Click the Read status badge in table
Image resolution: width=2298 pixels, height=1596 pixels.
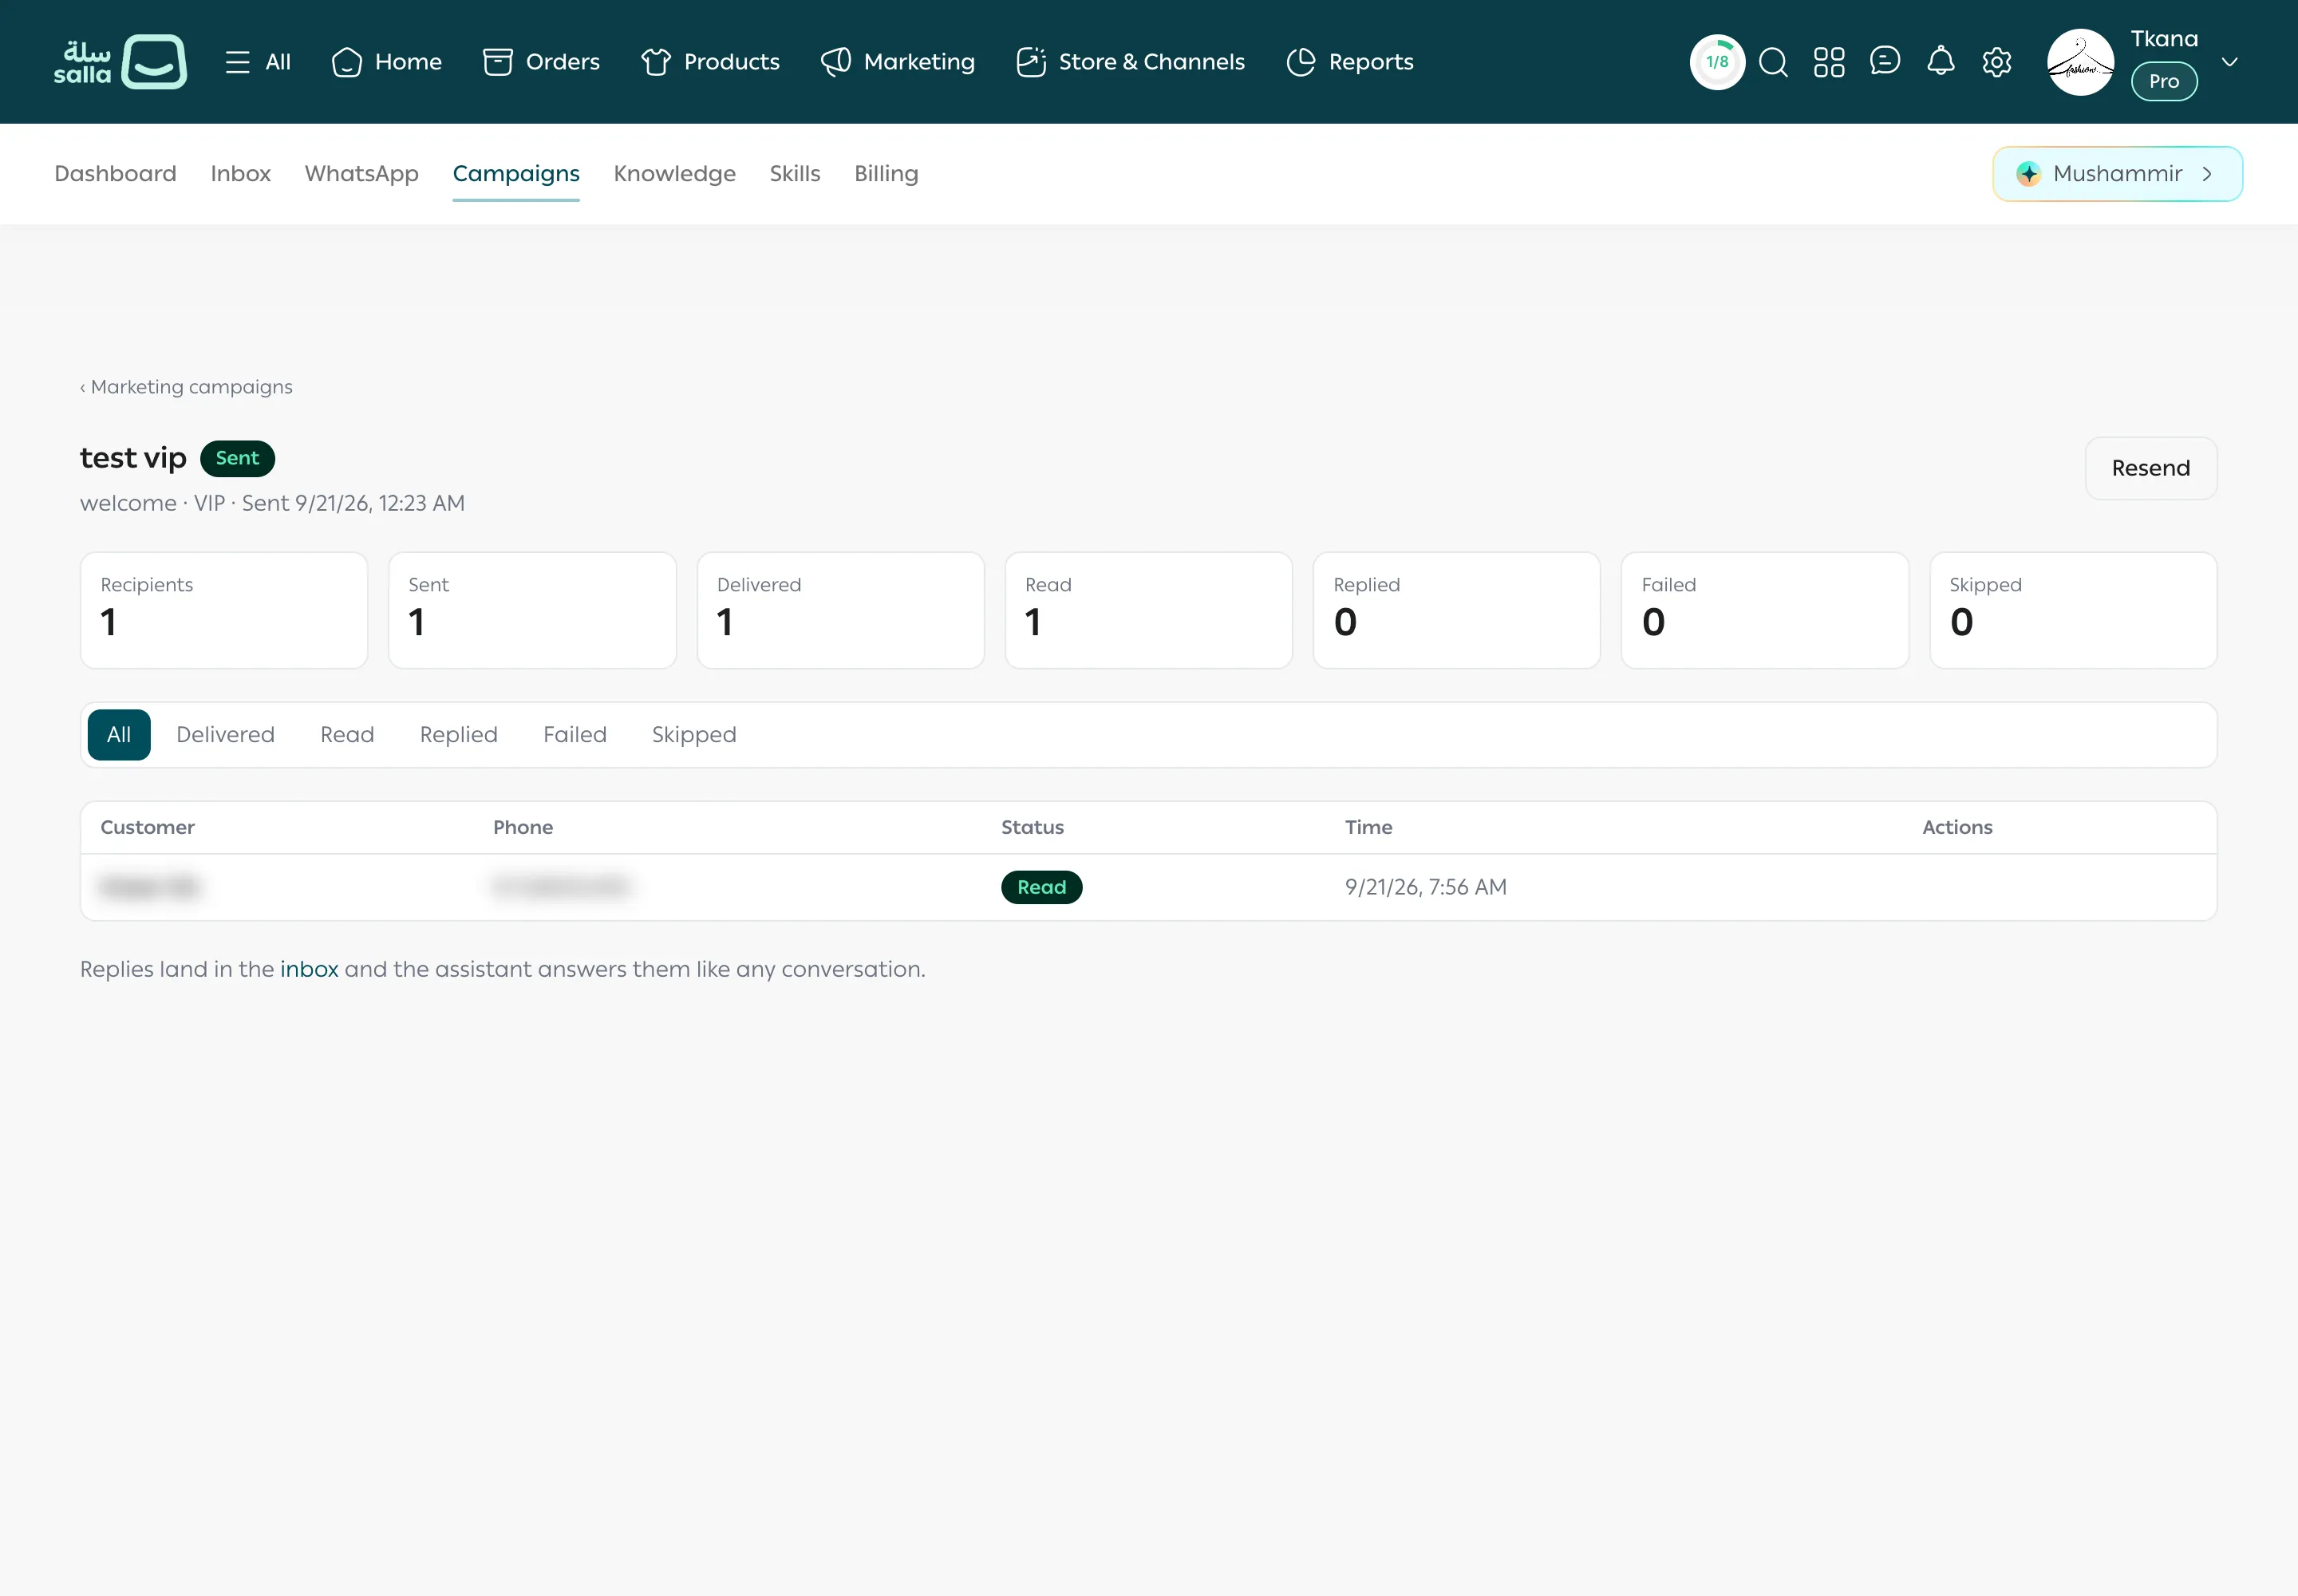coord(1041,887)
